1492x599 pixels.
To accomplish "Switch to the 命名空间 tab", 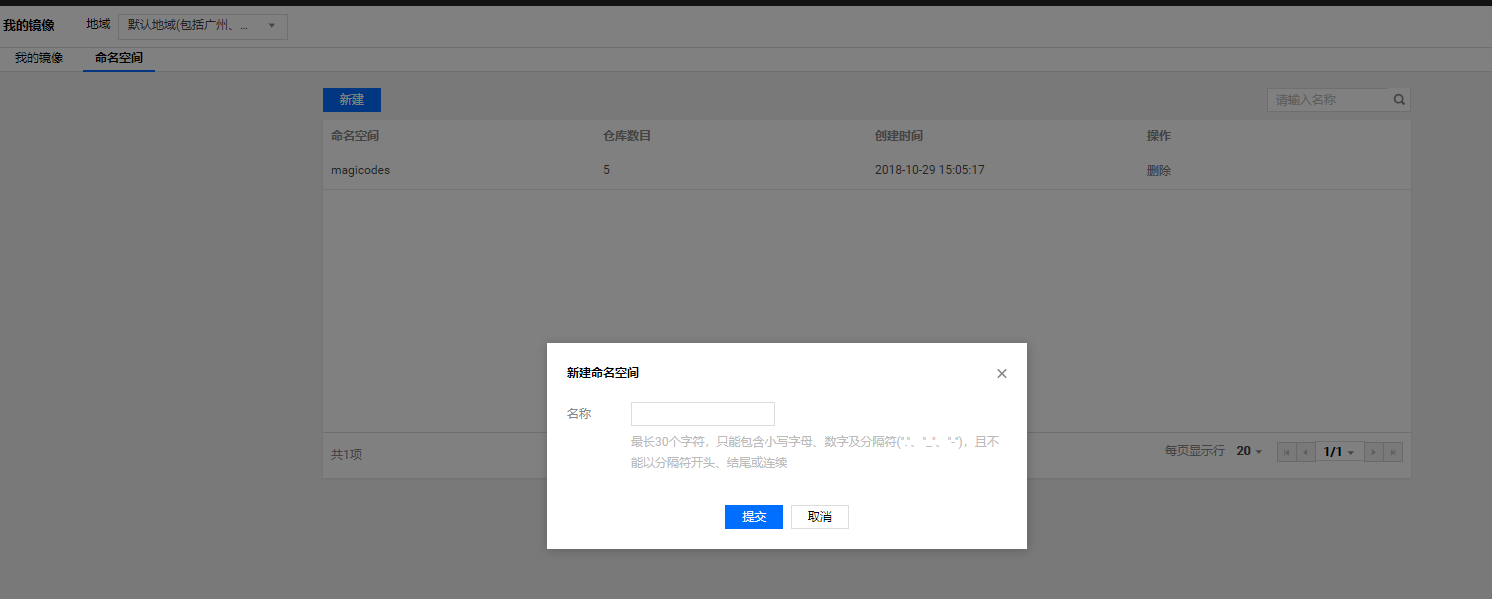I will tap(119, 58).
